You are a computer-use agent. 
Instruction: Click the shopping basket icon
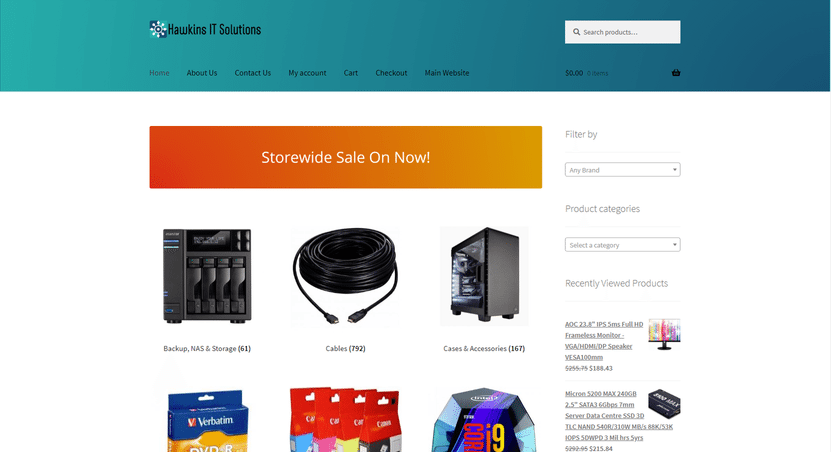pyautogui.click(x=676, y=73)
